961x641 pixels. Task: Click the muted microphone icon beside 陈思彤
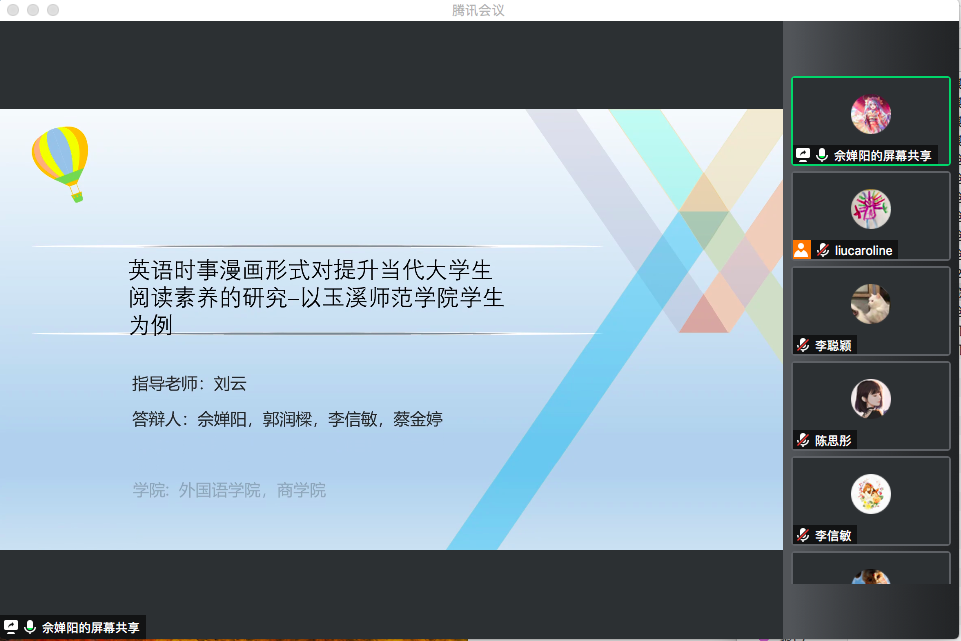tap(802, 440)
